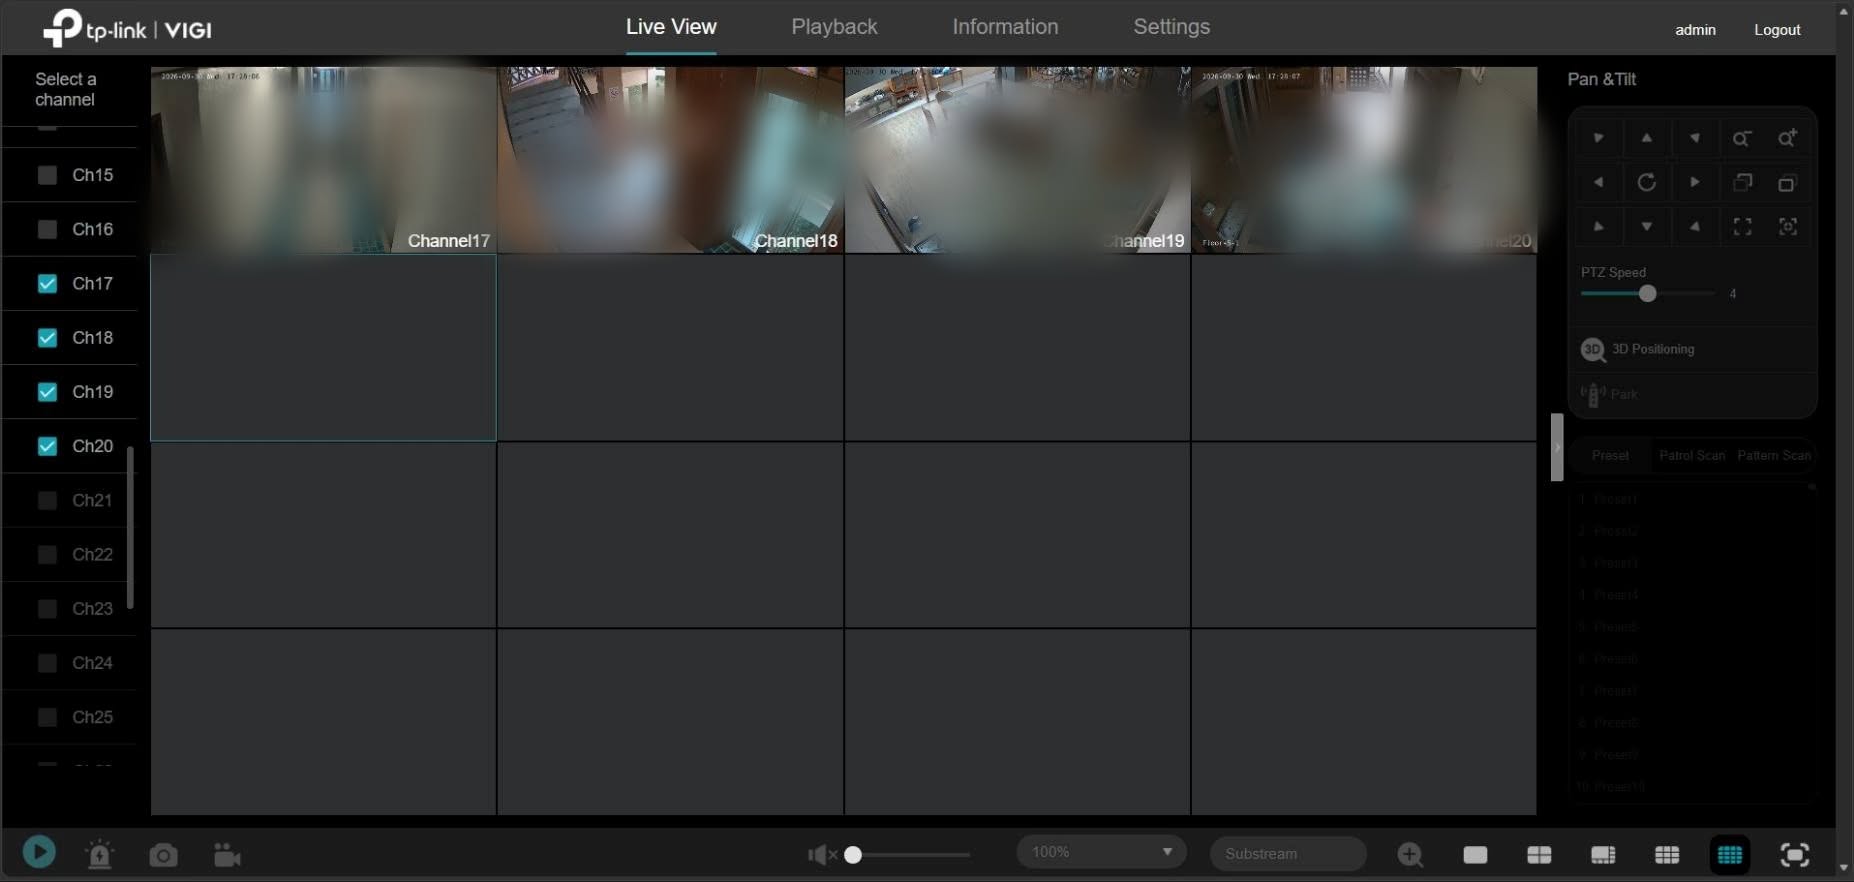Enable 3D Positioning
Screen dimensions: 1854x882
[1637, 349]
